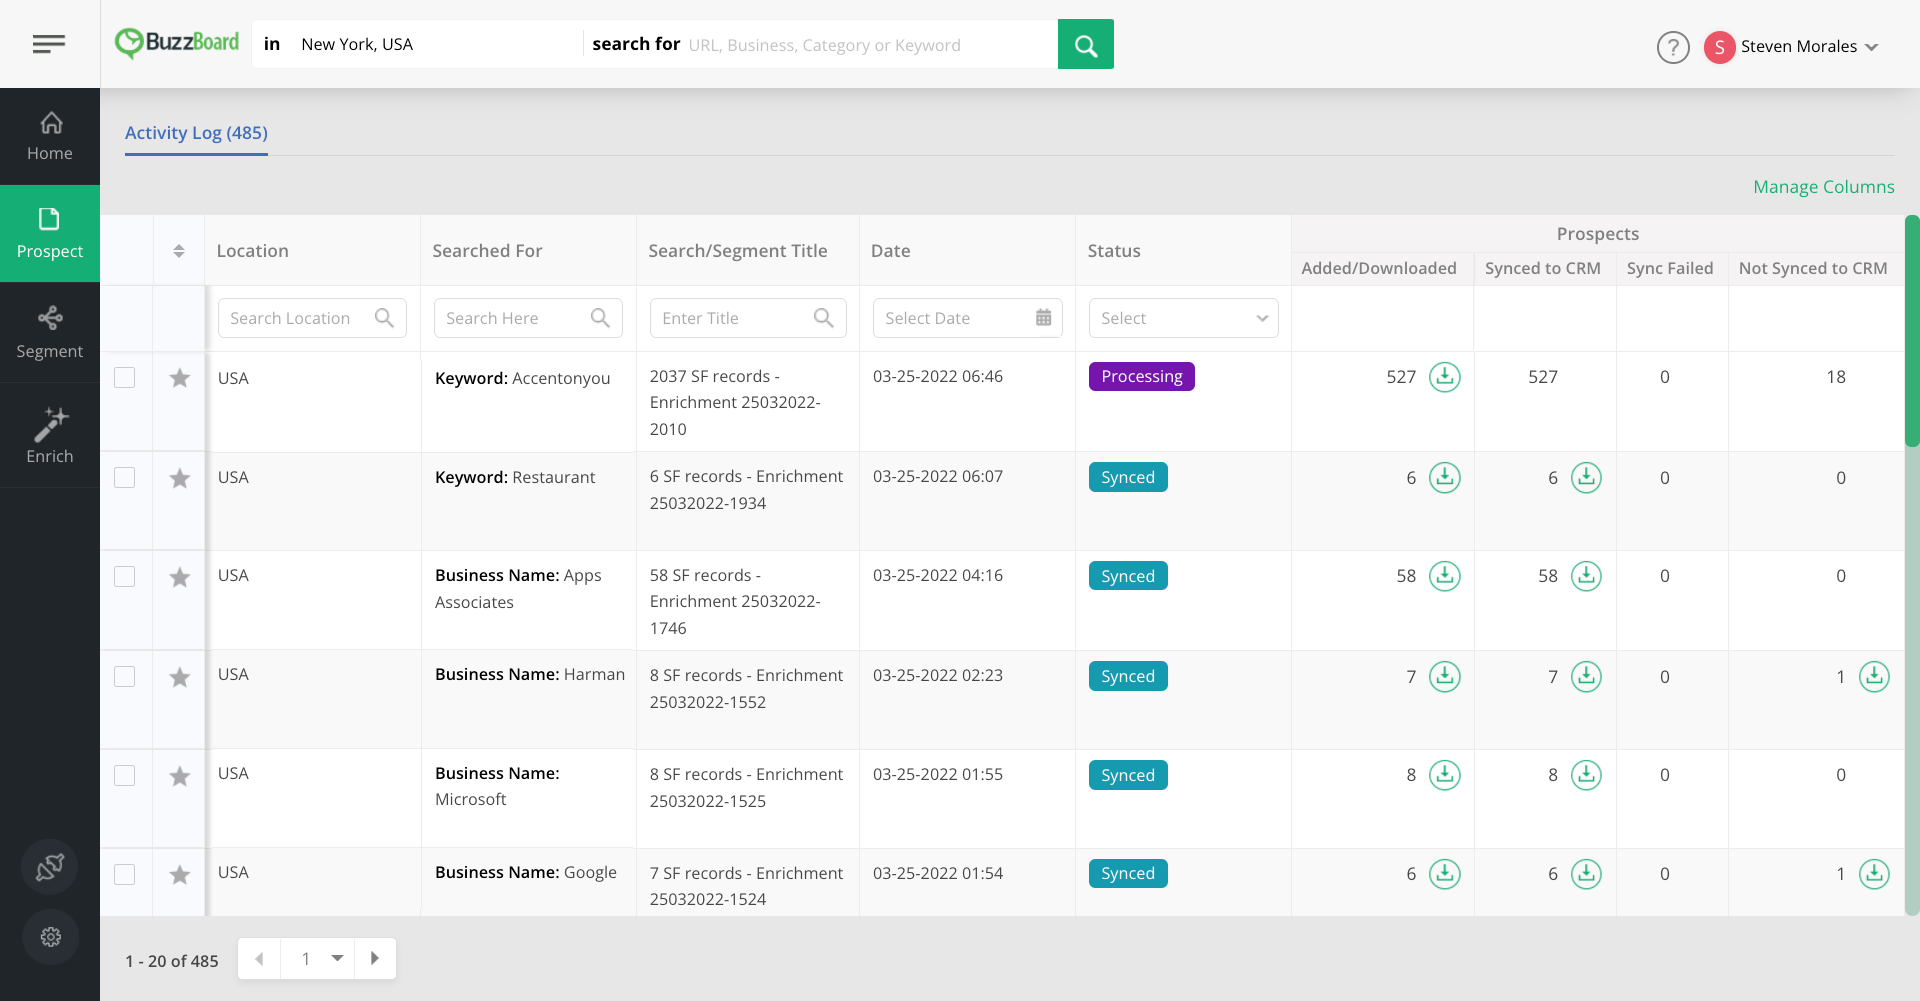
Task: Select checkbox for Microsoft row
Action: (x=124, y=775)
